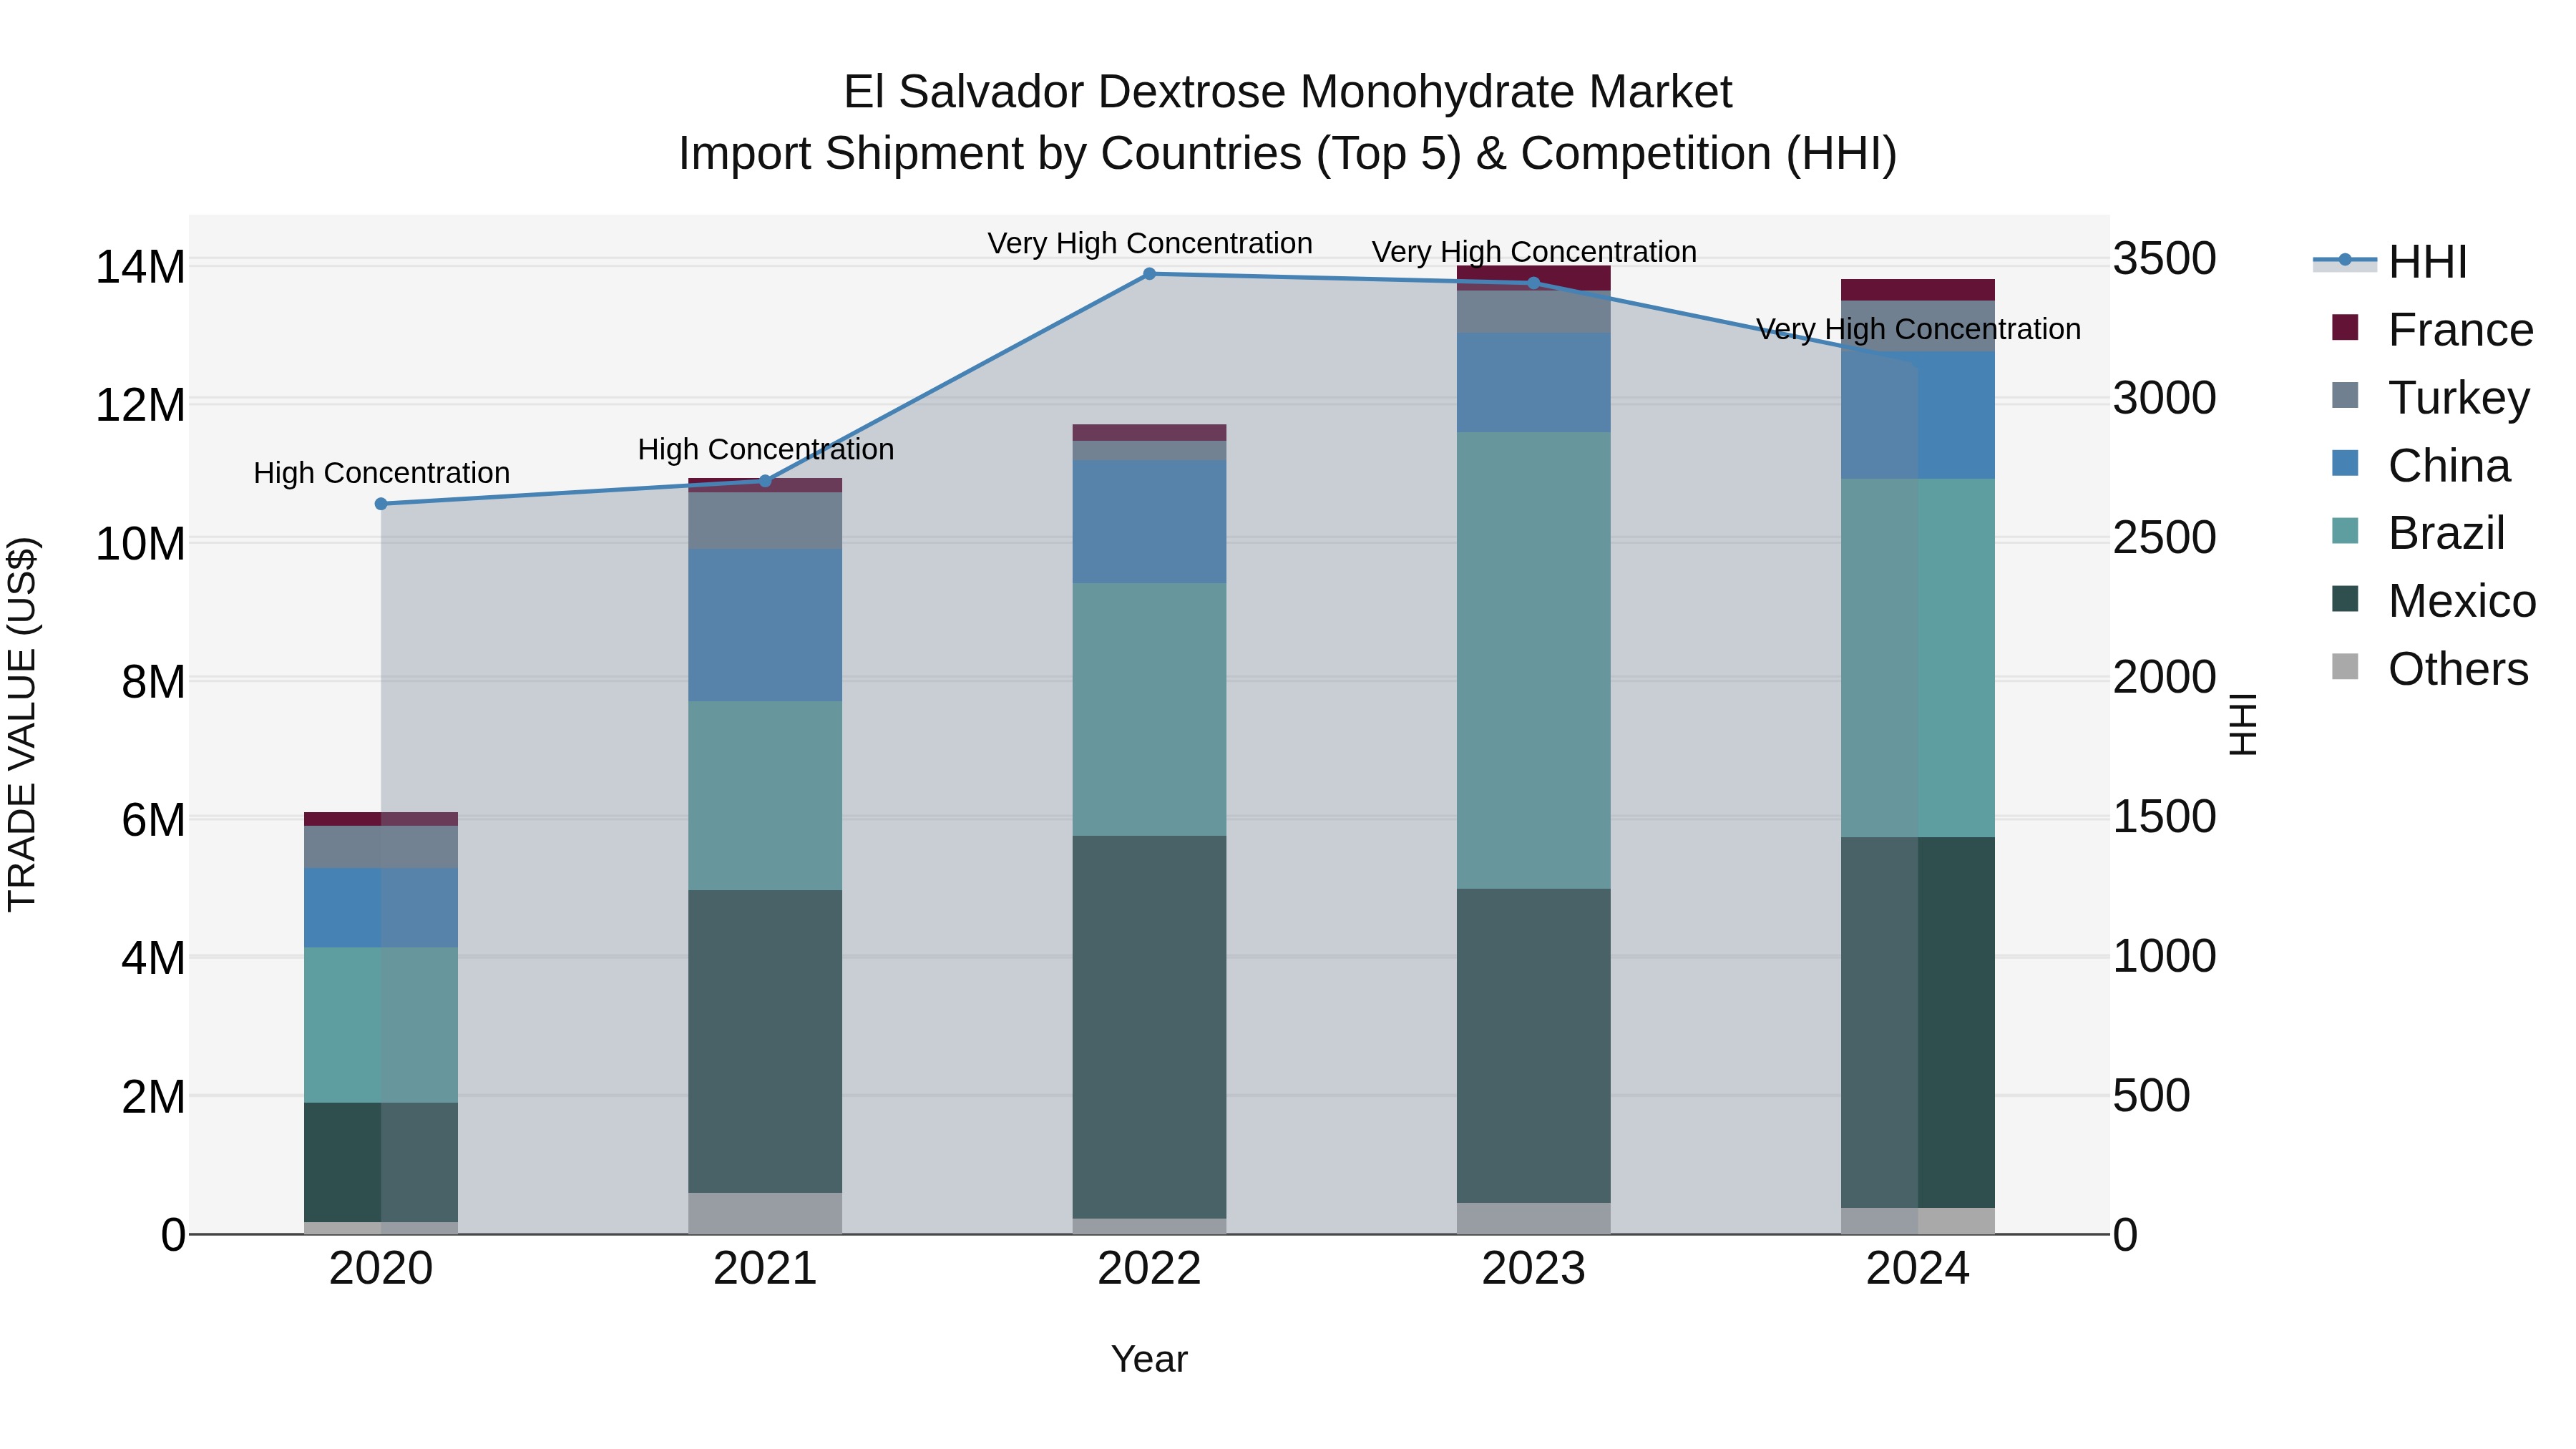Viewport: 2576px width, 1449px height.
Task: Select the Mexico segment of the 2024 bar
Action: [1918, 1022]
